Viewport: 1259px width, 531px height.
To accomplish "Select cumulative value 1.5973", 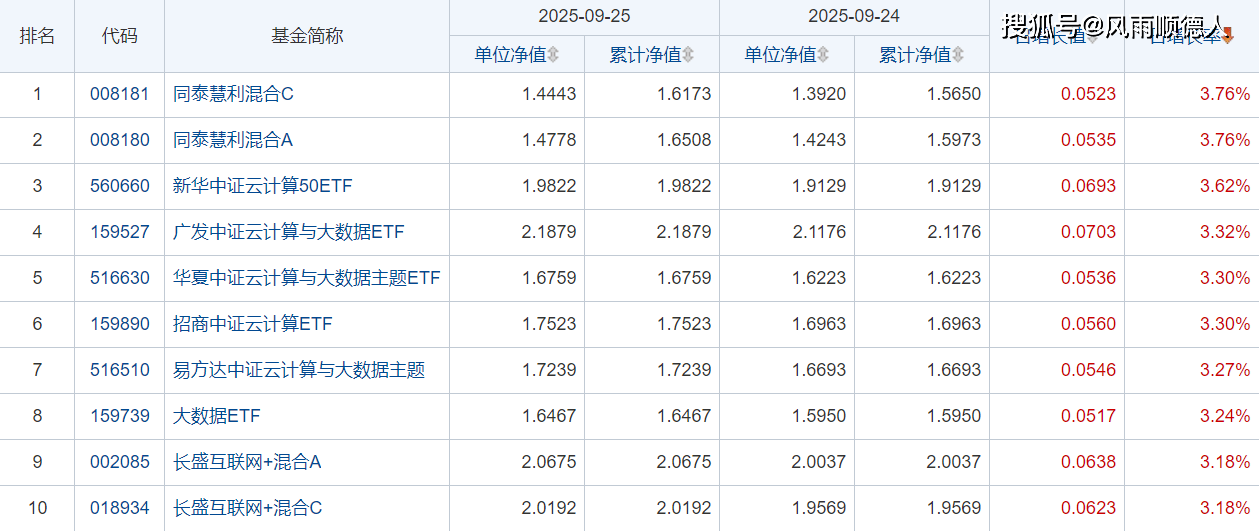I will 954,140.
